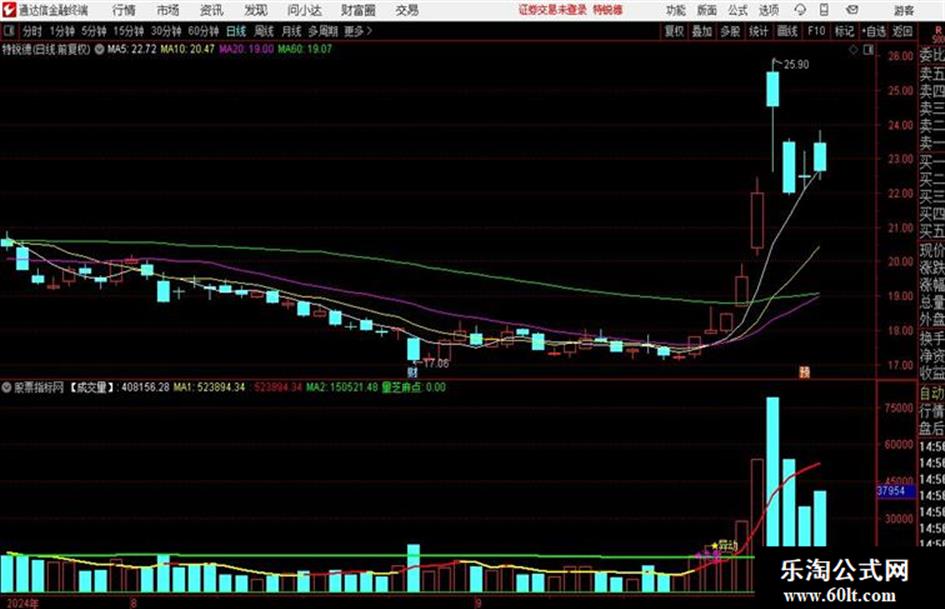Image resolution: width=945 pixels, height=609 pixels.
Task: Click the green MA60: 19.07 label
Action: [x=304, y=49]
